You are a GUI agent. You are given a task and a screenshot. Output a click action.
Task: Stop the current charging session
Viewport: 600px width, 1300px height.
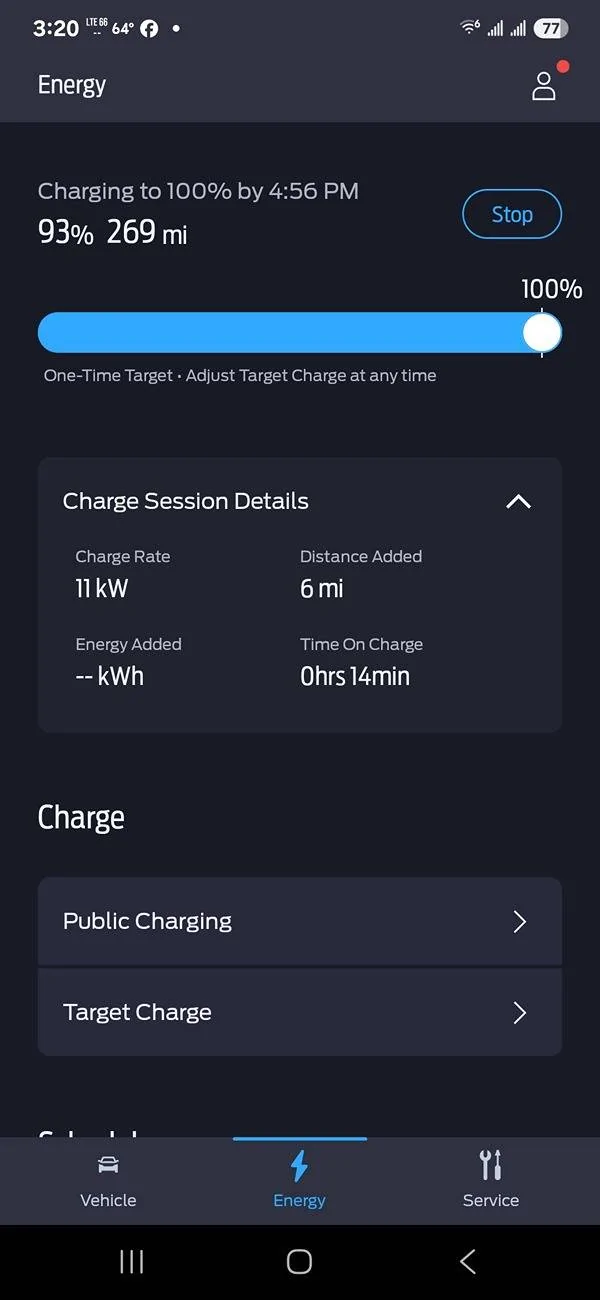[x=511, y=214]
